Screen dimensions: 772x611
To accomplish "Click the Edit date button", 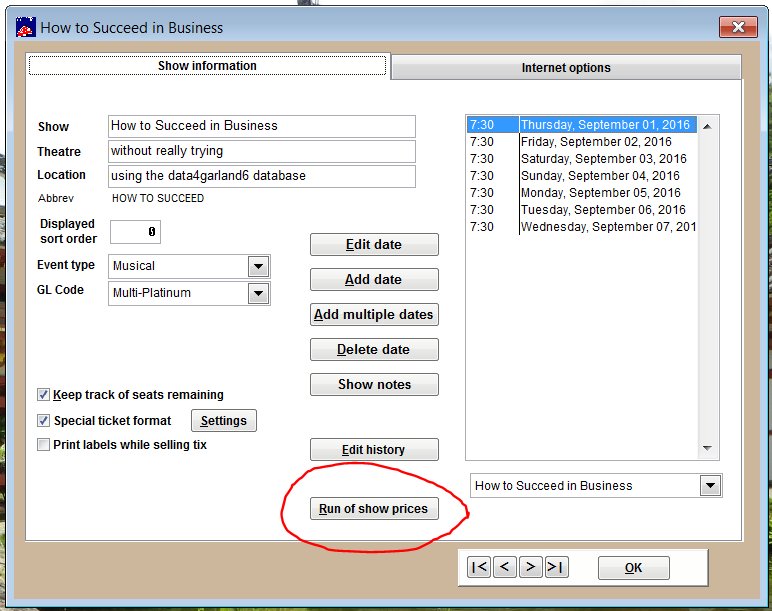I will (x=374, y=244).
